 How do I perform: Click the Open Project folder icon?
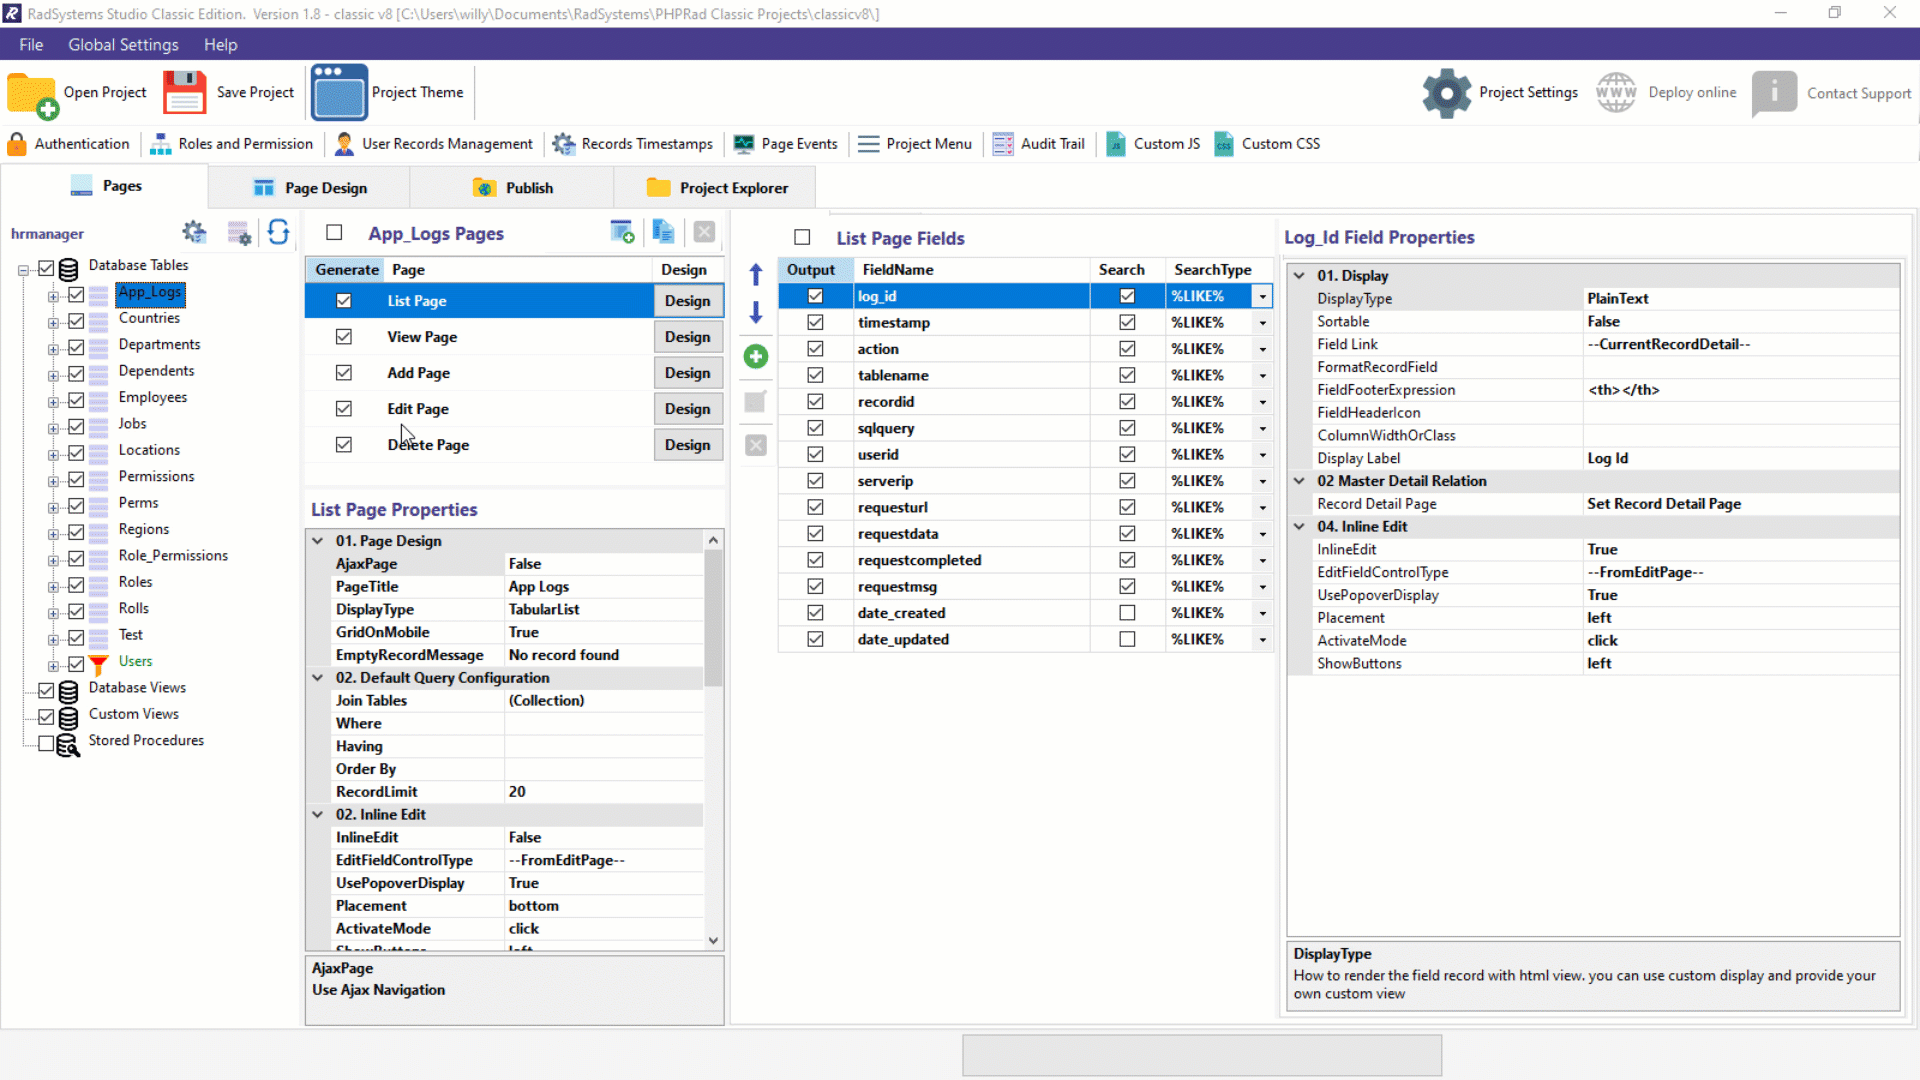click(32, 95)
